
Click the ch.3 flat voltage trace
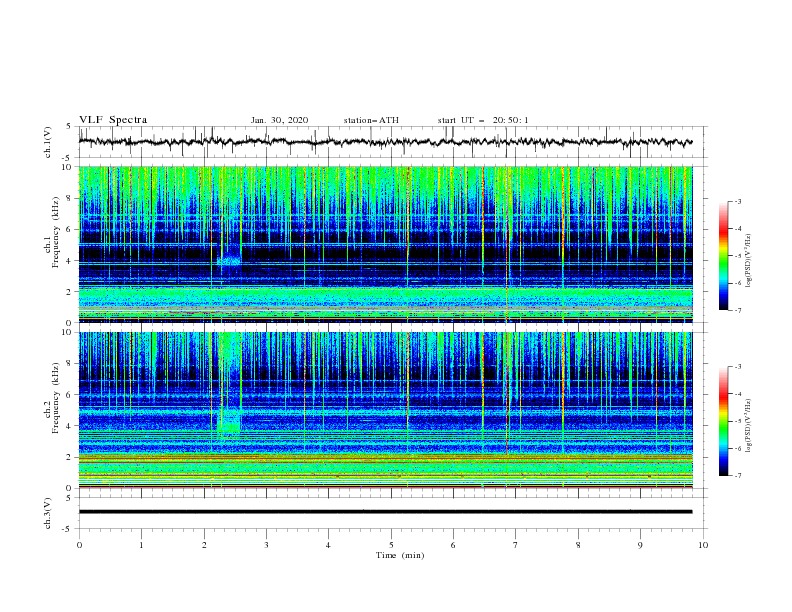coord(385,512)
